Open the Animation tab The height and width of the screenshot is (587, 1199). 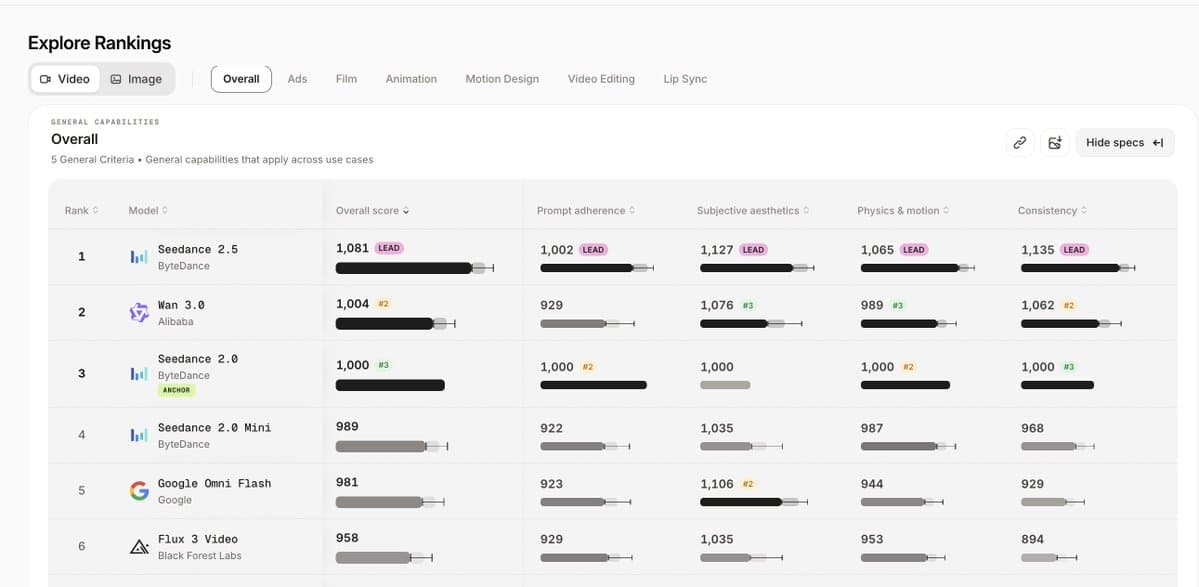pos(411,79)
